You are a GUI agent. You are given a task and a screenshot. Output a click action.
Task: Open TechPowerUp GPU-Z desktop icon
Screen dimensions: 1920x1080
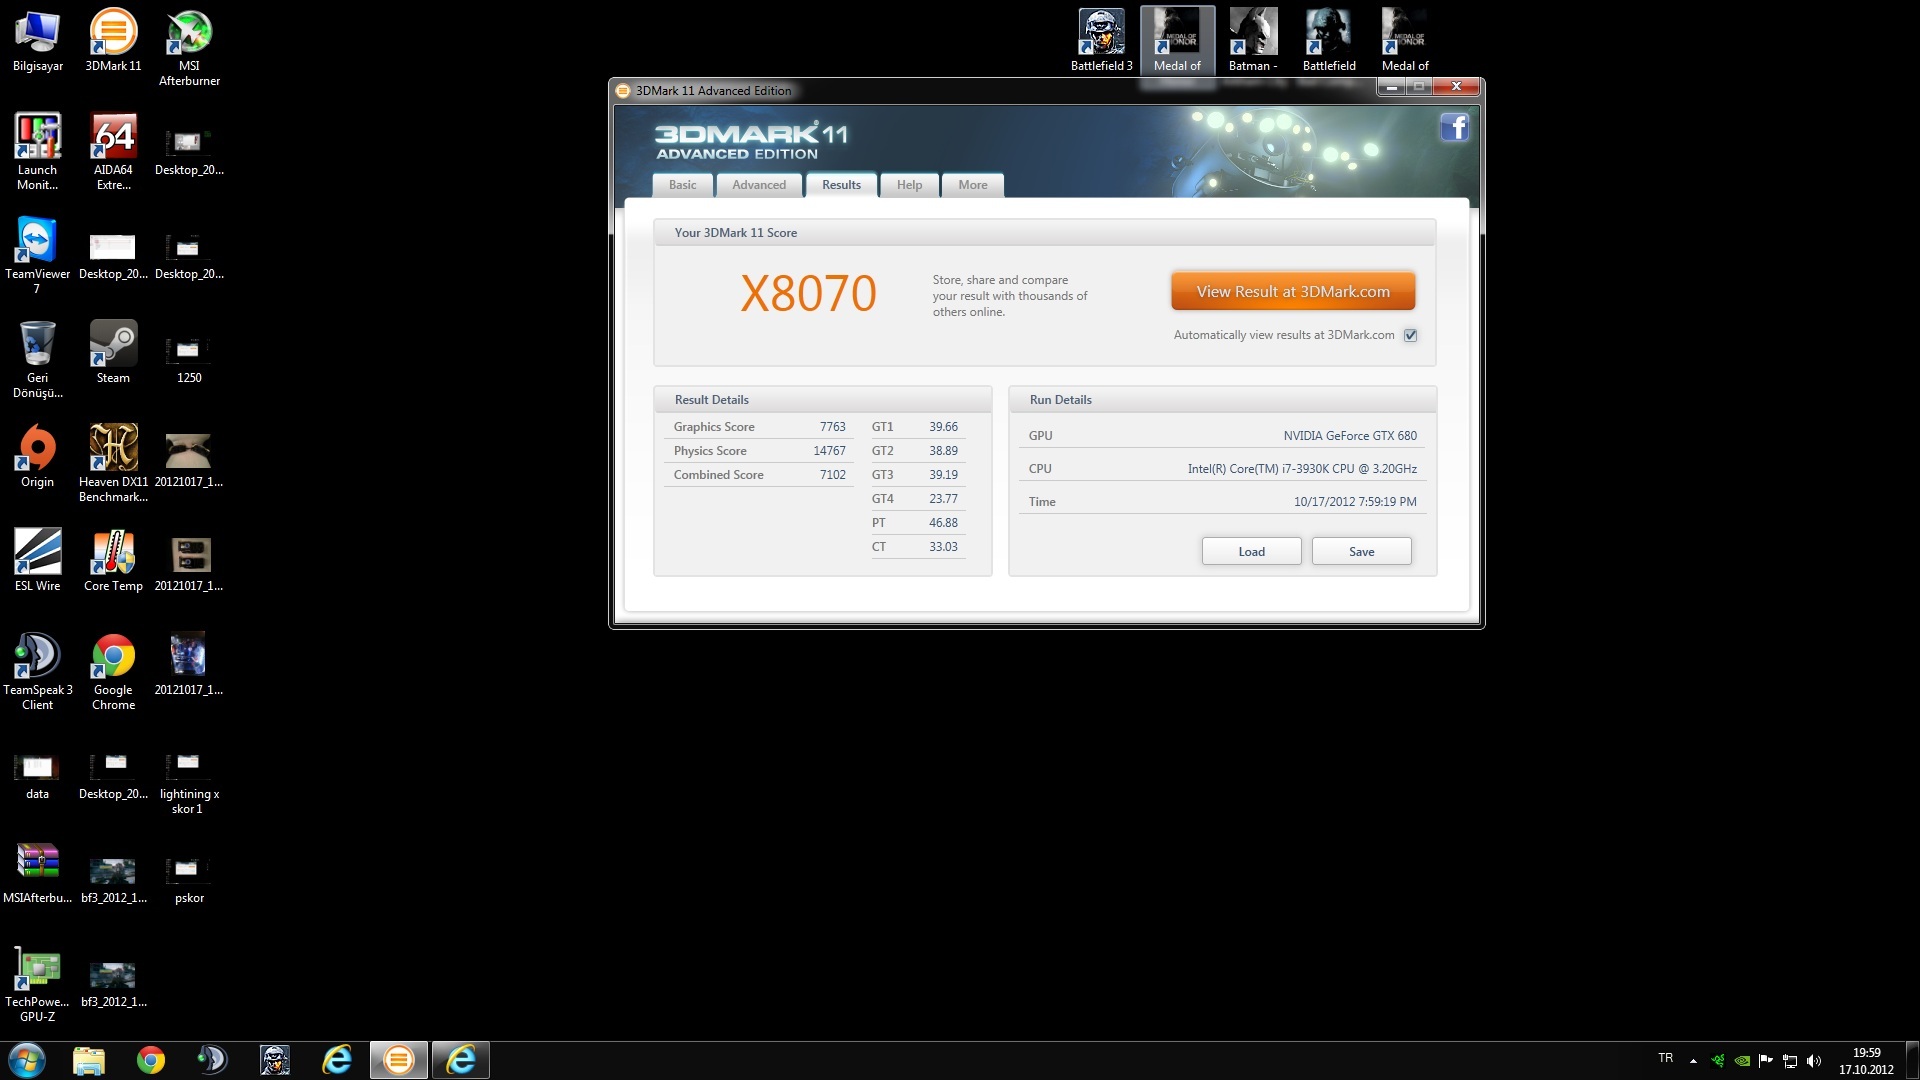[37, 984]
